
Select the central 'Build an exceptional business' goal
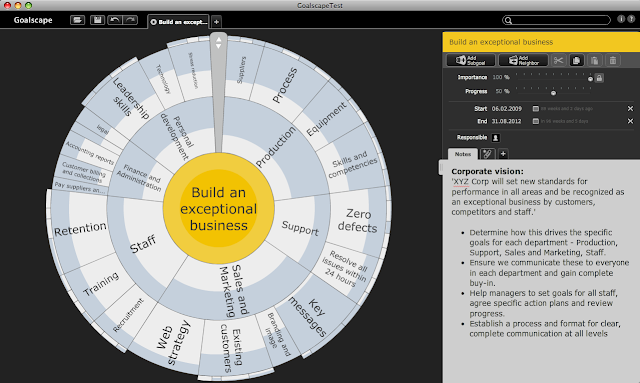point(219,209)
